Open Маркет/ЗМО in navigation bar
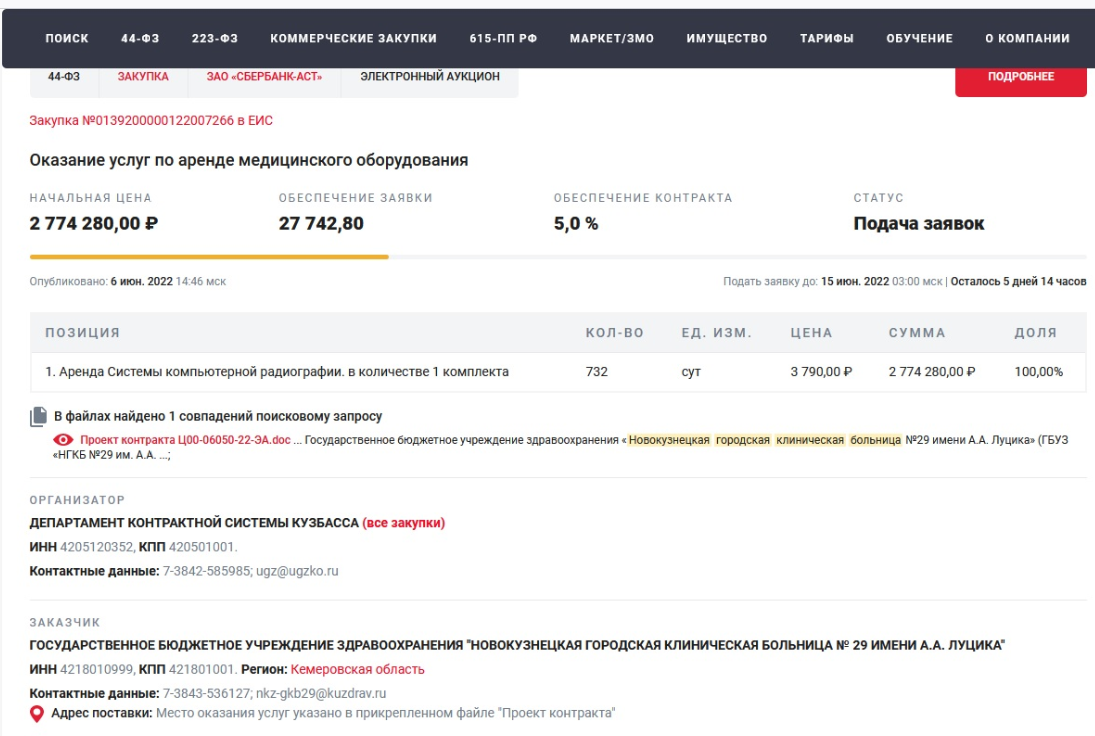 pos(611,38)
